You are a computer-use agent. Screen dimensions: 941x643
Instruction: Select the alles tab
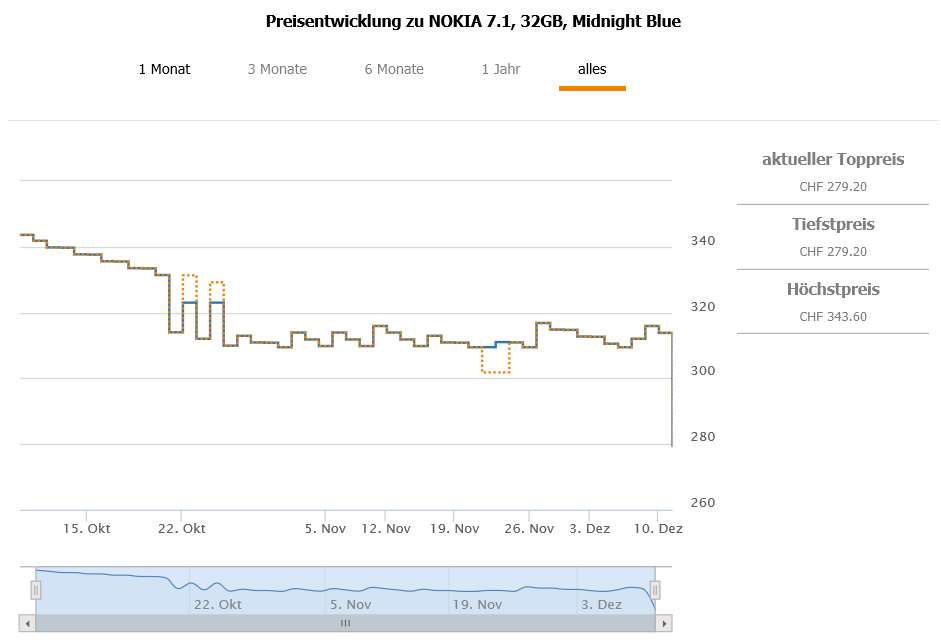[592, 69]
